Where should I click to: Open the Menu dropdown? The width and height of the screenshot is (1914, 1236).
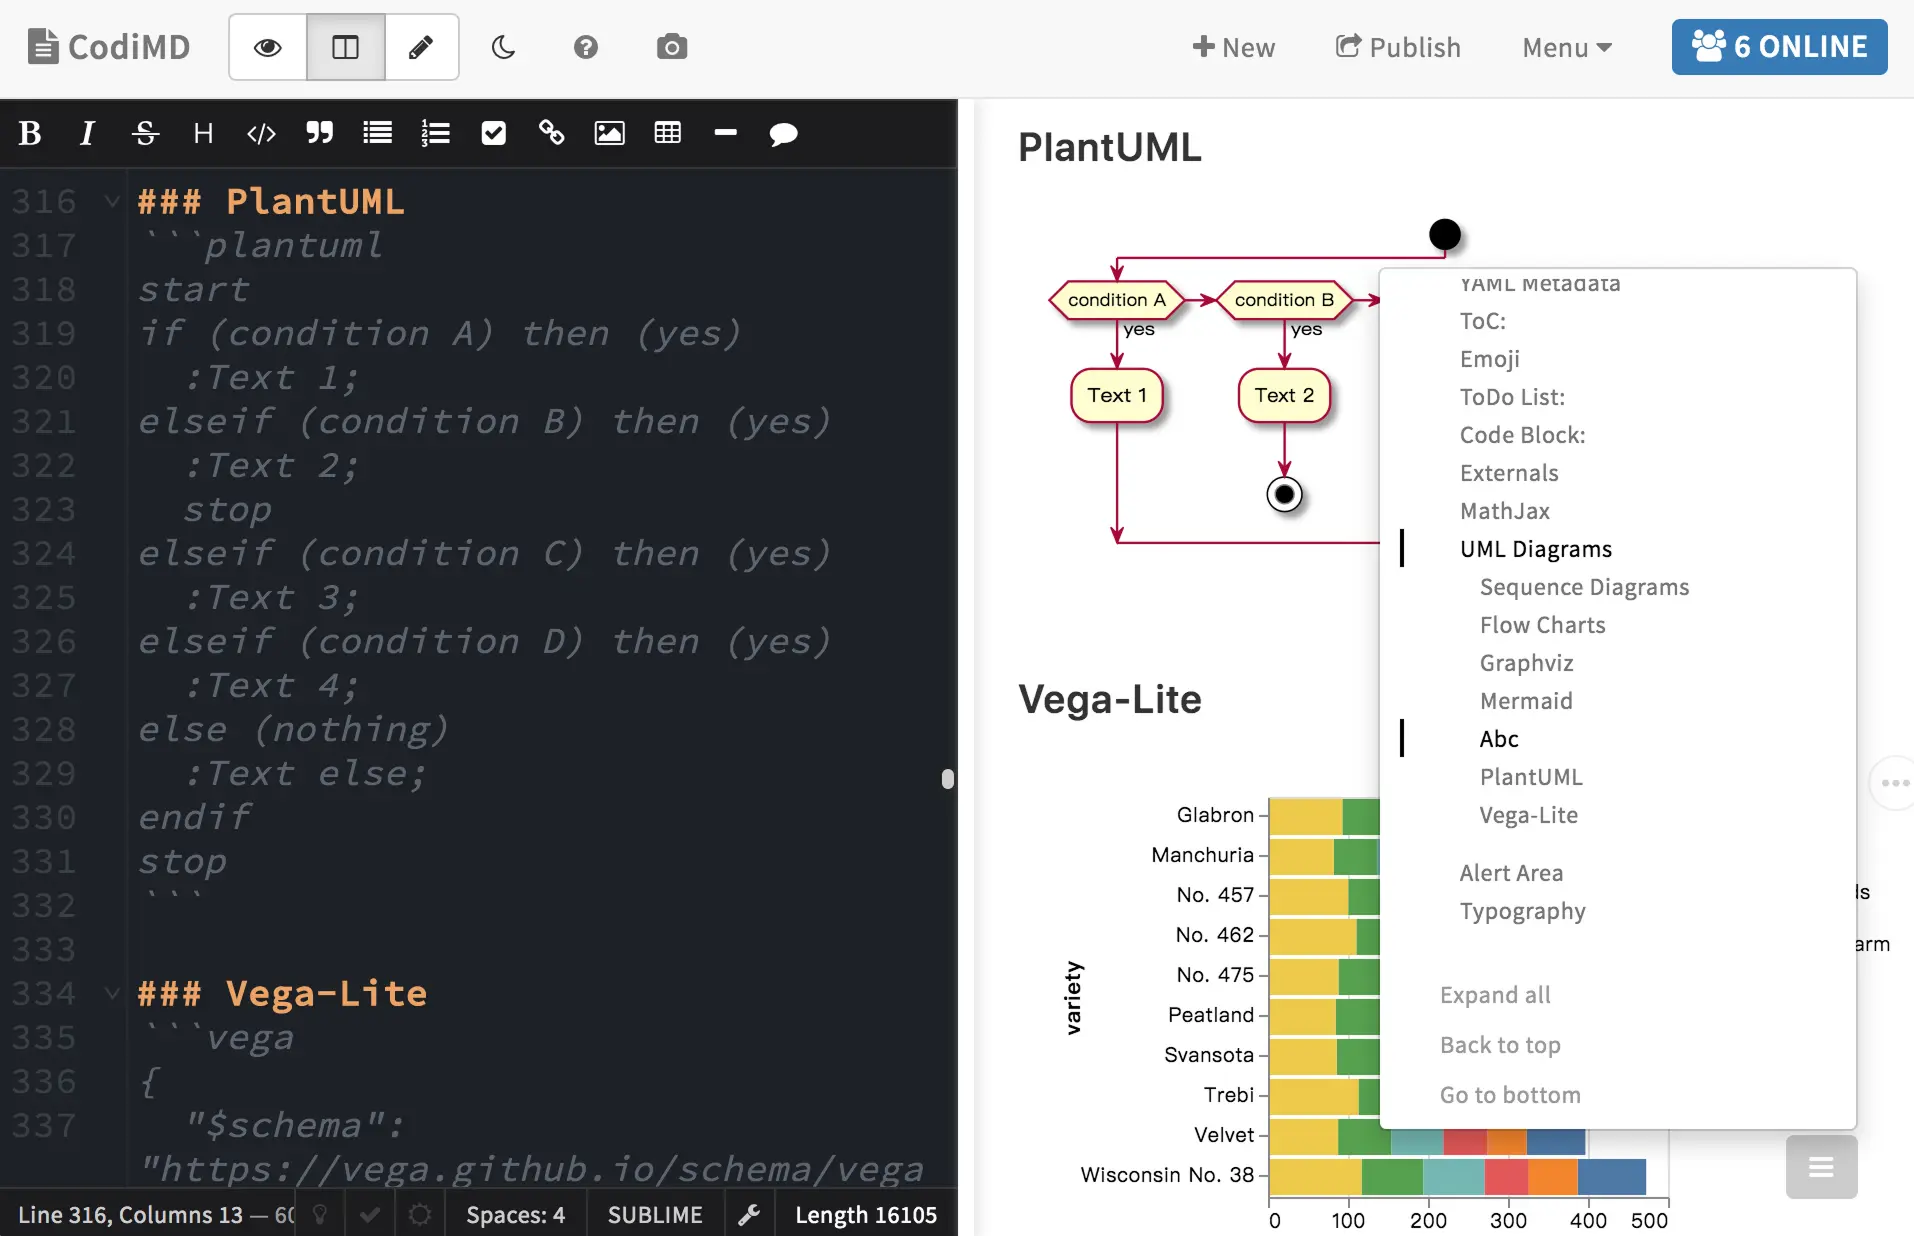click(x=1564, y=47)
